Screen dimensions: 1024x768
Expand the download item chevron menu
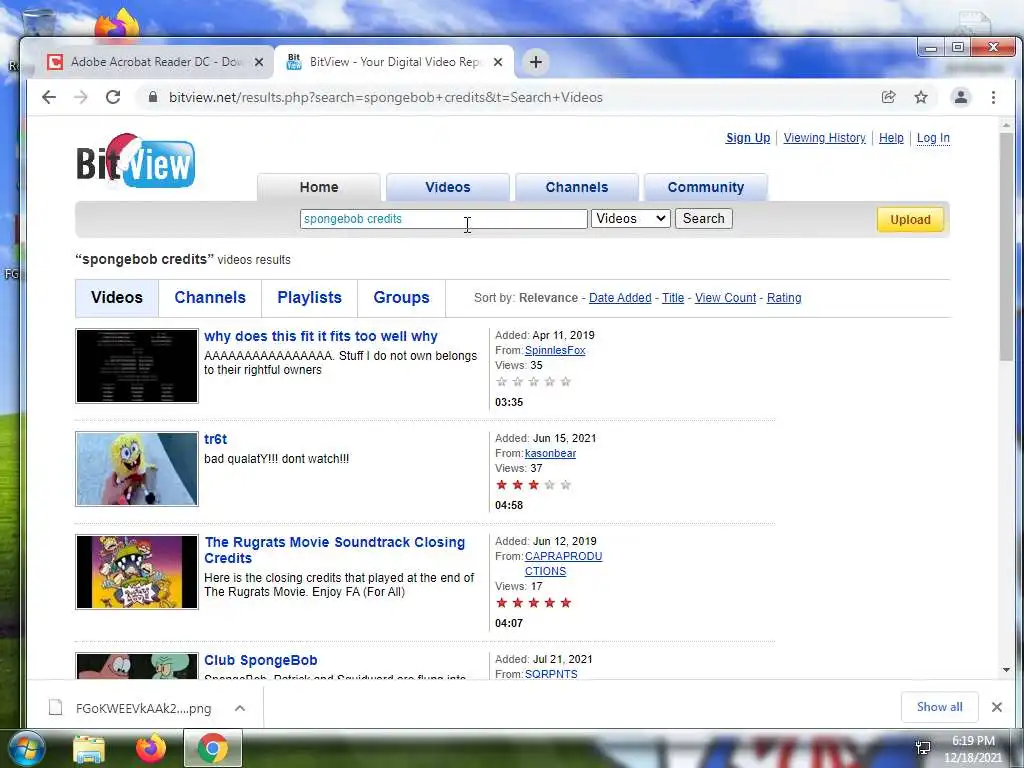[240, 709]
